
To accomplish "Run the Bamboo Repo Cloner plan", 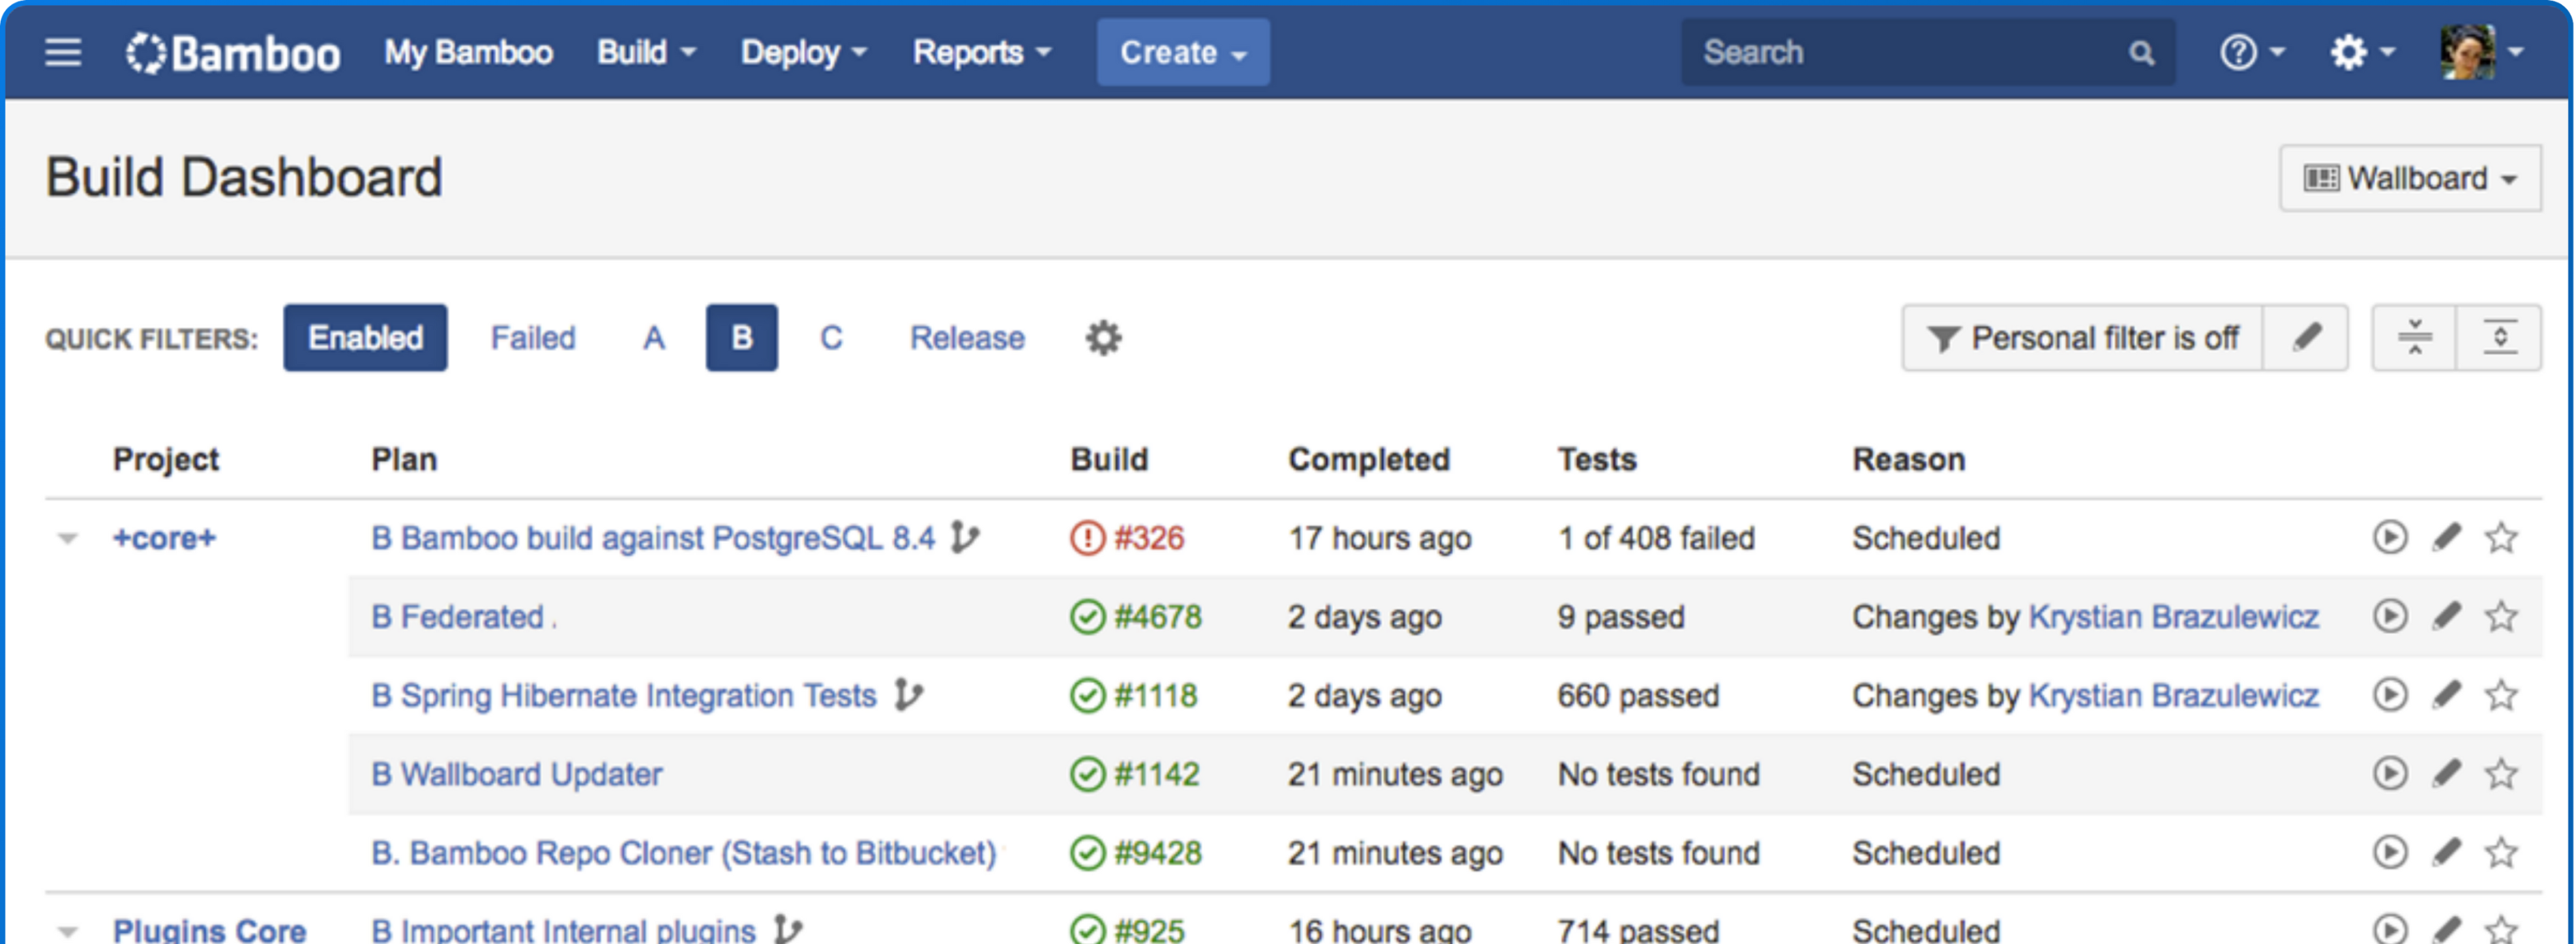I will pyautogui.click(x=2390, y=853).
